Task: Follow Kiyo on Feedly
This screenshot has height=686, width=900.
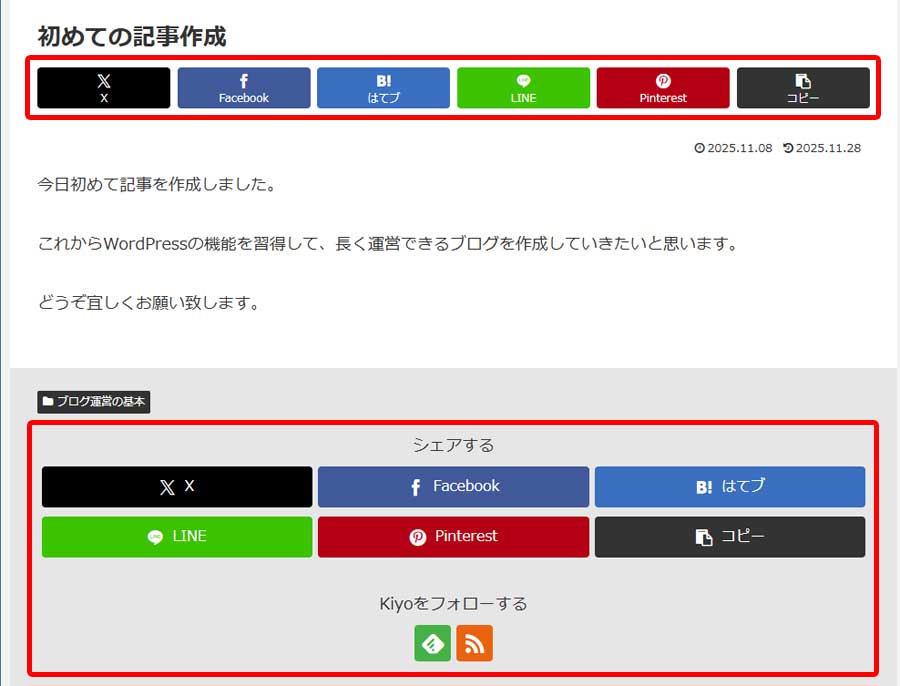Action: (433, 643)
